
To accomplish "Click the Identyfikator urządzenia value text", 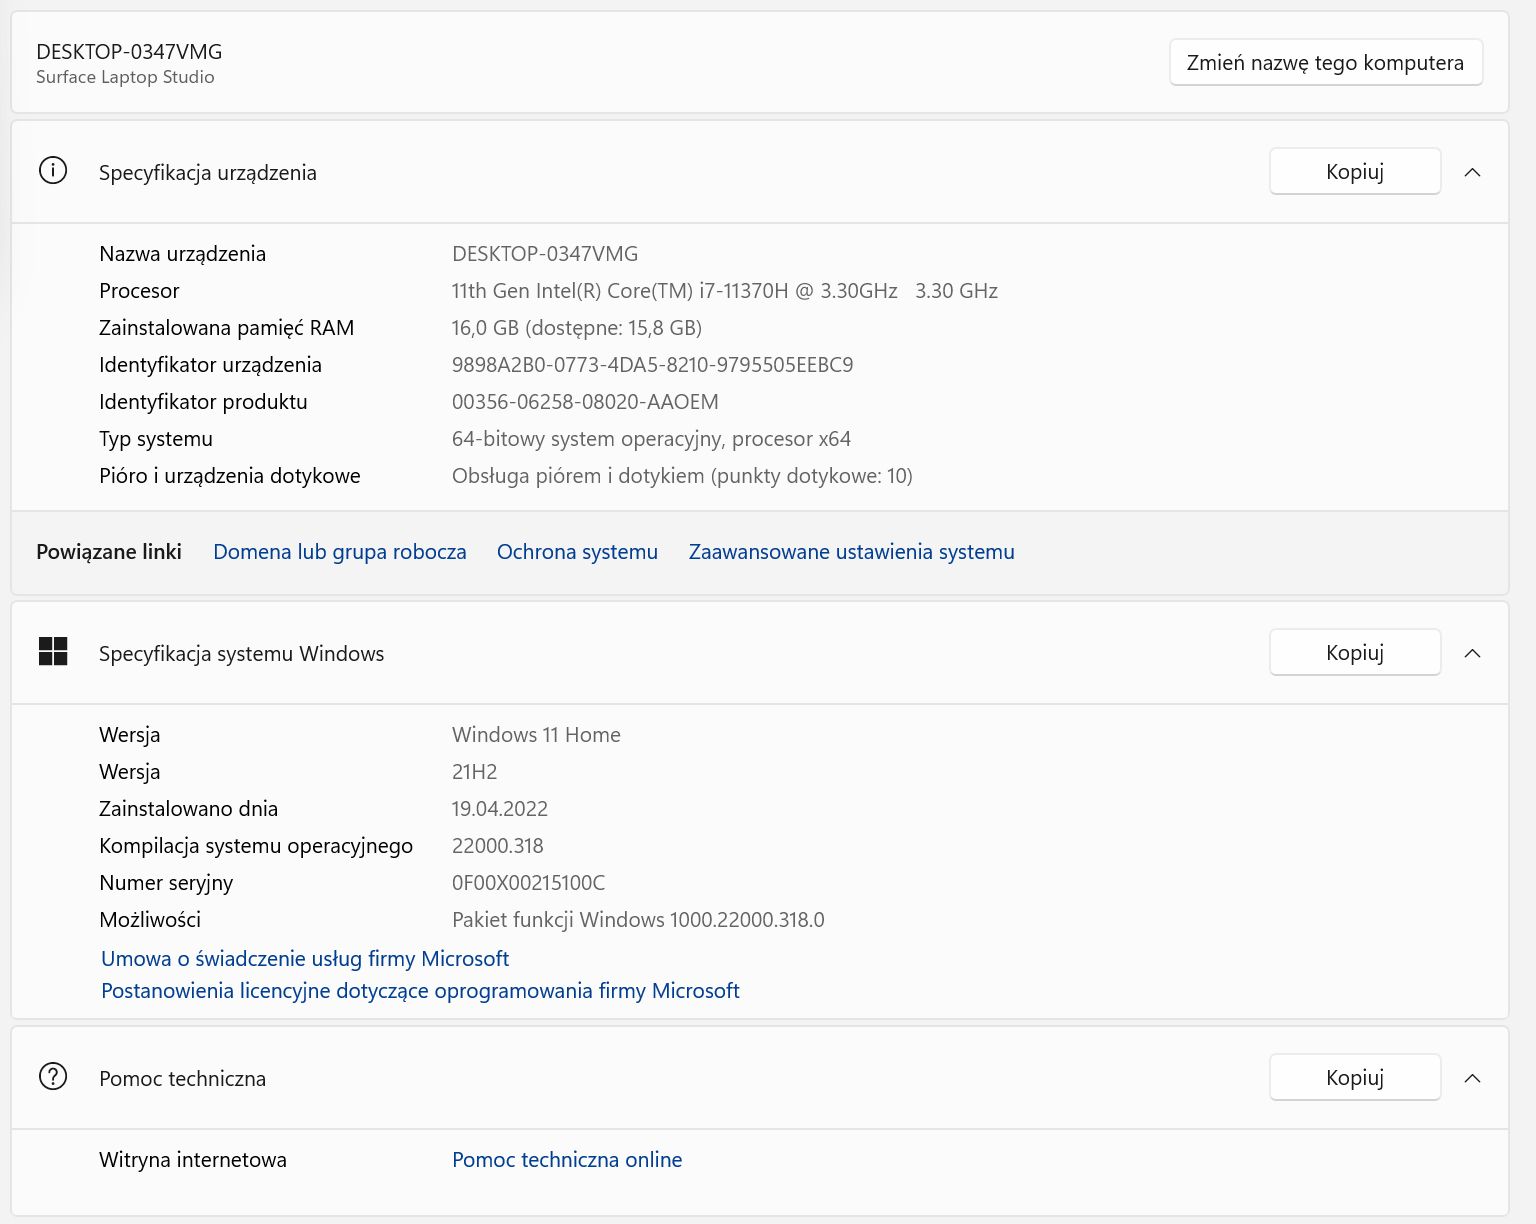I will pyautogui.click(x=652, y=365).
